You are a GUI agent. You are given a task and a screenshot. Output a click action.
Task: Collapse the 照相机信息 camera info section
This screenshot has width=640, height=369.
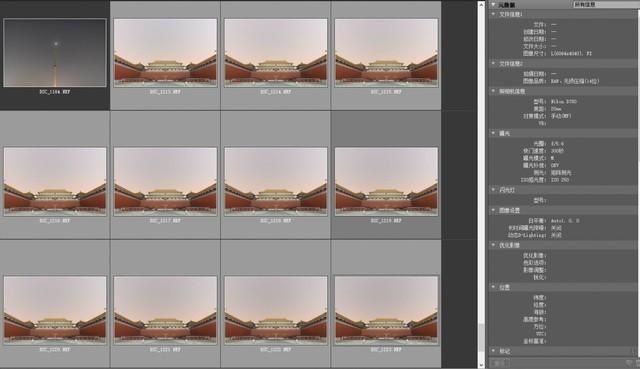[493, 91]
